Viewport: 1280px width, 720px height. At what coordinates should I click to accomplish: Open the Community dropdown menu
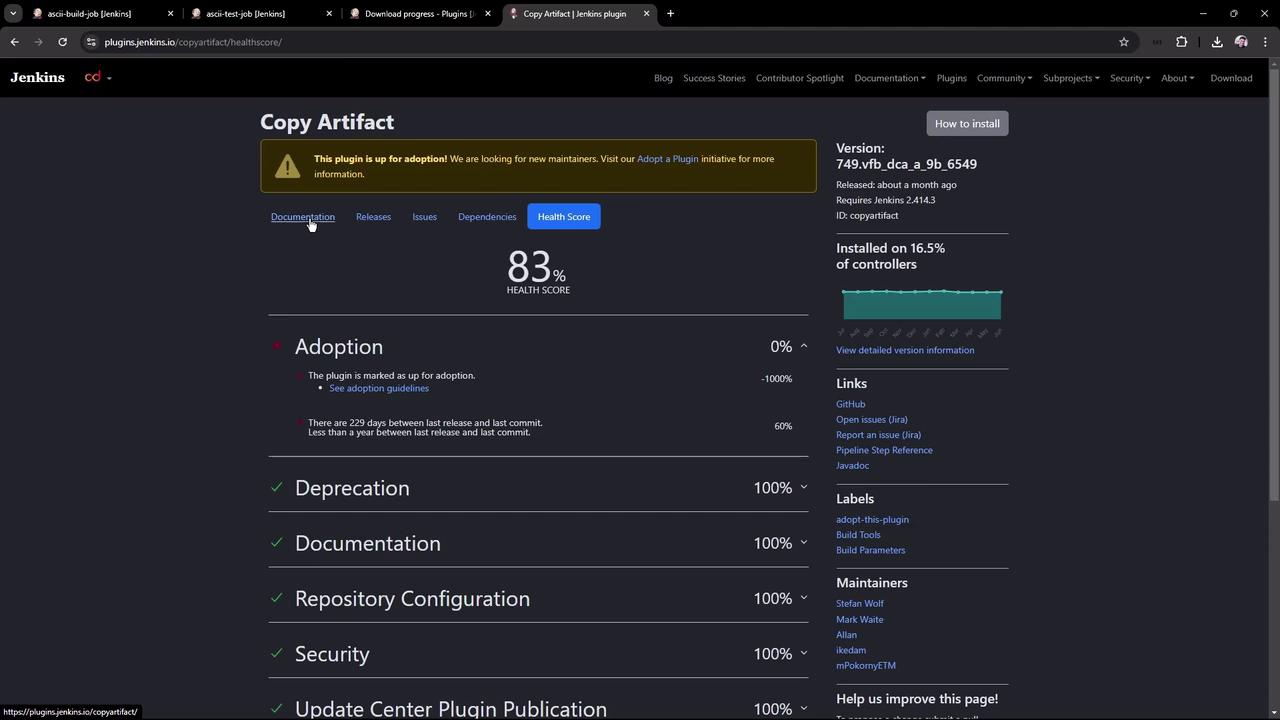point(1004,78)
